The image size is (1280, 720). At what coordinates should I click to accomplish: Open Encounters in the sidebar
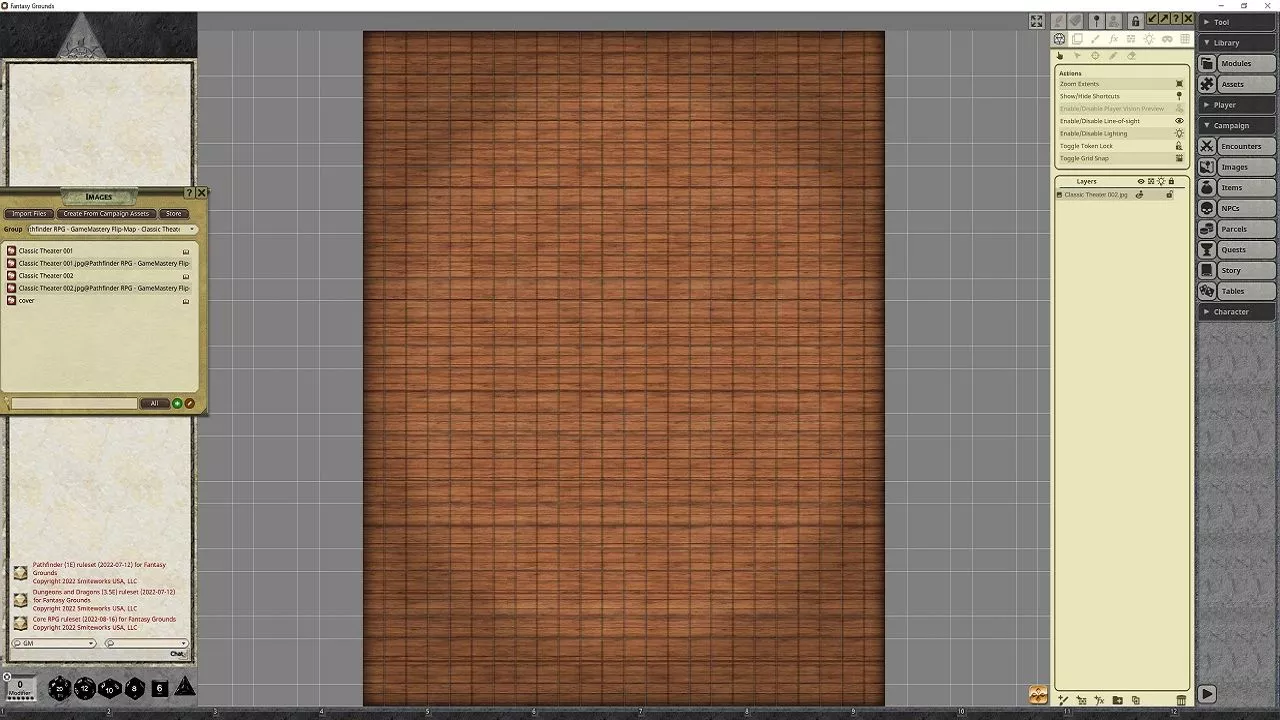1238,146
